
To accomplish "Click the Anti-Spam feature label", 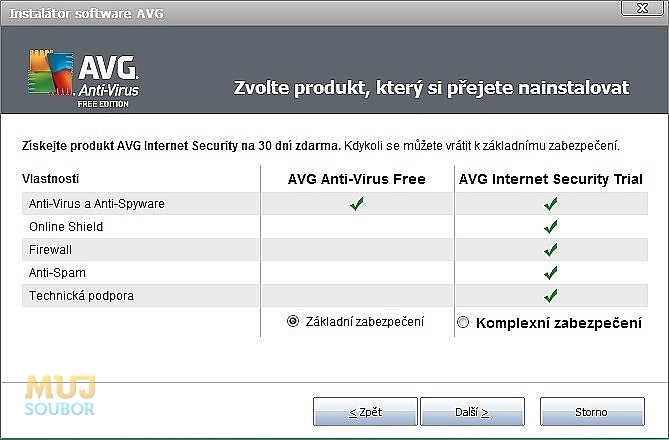I will tap(57, 273).
